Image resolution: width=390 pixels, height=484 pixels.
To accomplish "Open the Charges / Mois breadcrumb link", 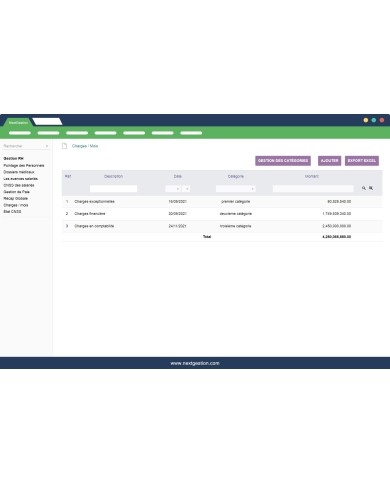I will pyautogui.click(x=85, y=146).
